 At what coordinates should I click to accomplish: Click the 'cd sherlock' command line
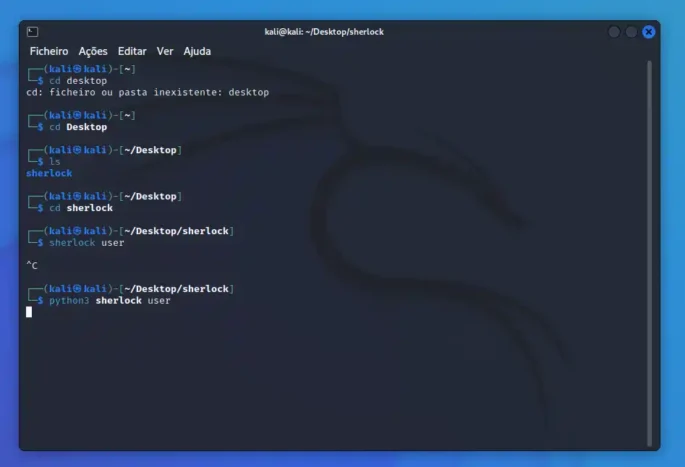point(81,208)
